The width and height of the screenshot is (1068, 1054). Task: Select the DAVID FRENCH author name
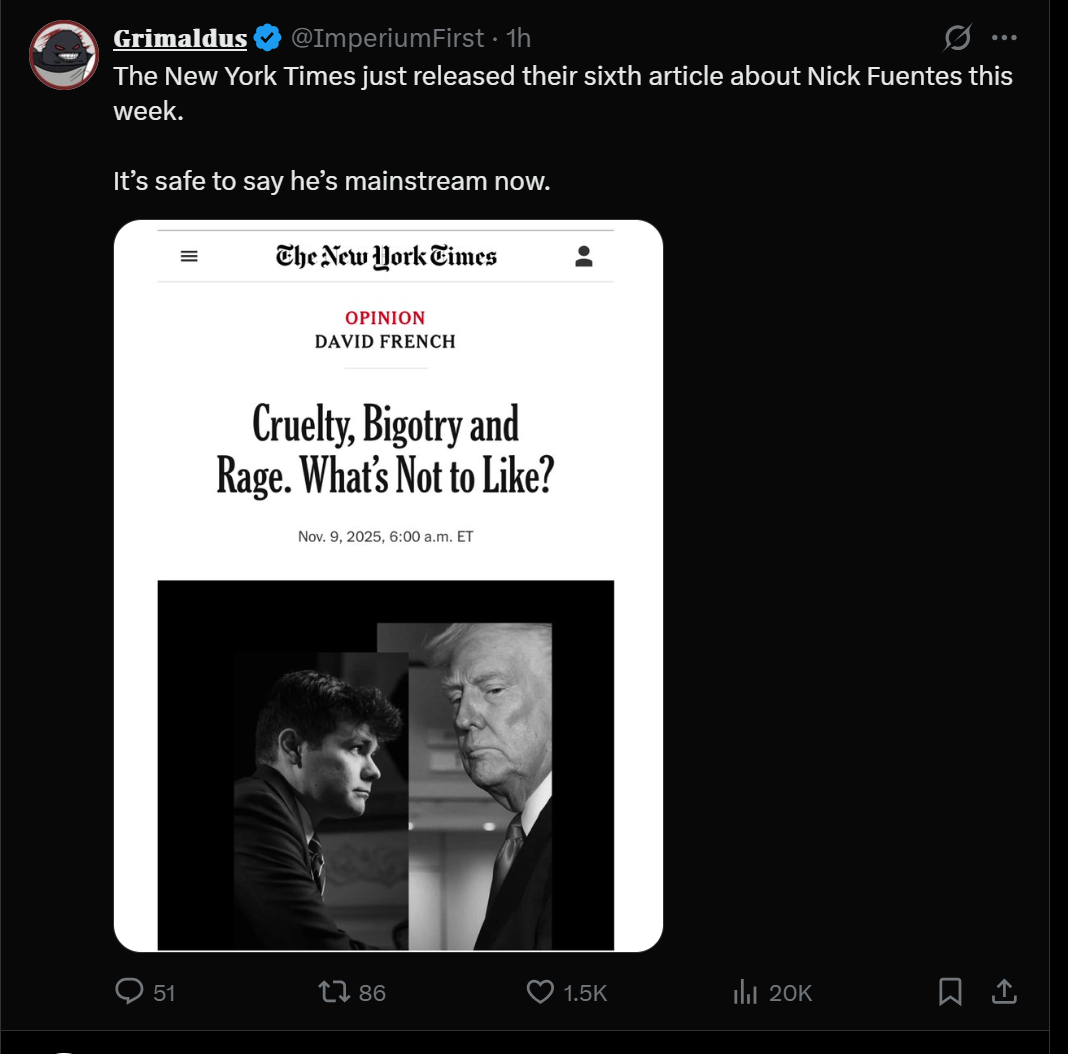tap(385, 342)
